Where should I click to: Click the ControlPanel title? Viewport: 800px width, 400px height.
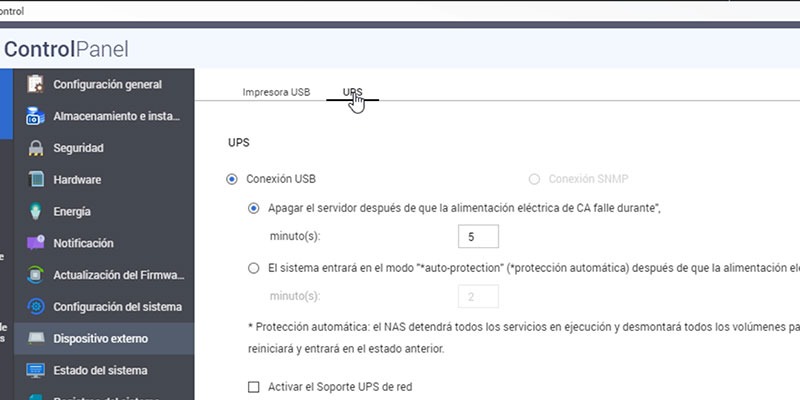[66, 49]
